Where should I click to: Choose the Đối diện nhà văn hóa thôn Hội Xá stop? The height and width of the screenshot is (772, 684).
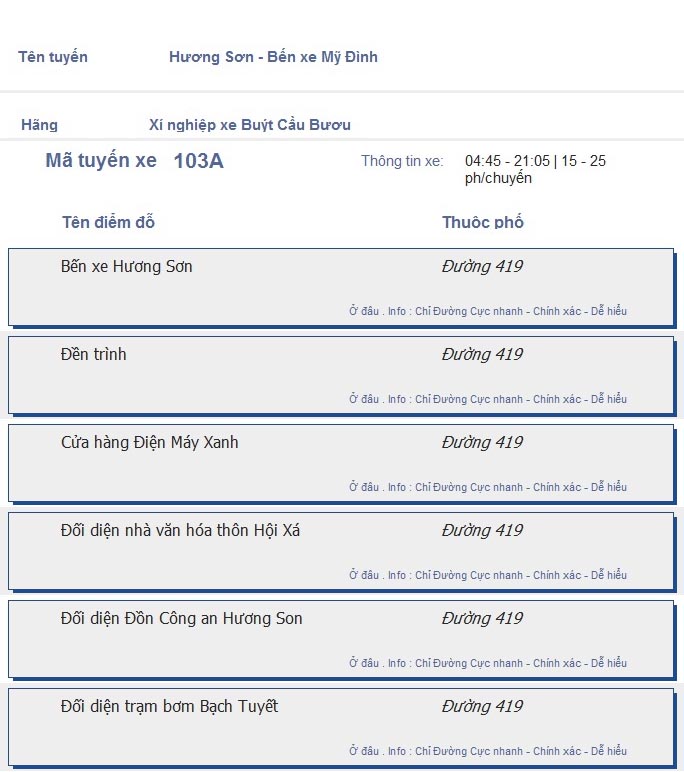(180, 530)
